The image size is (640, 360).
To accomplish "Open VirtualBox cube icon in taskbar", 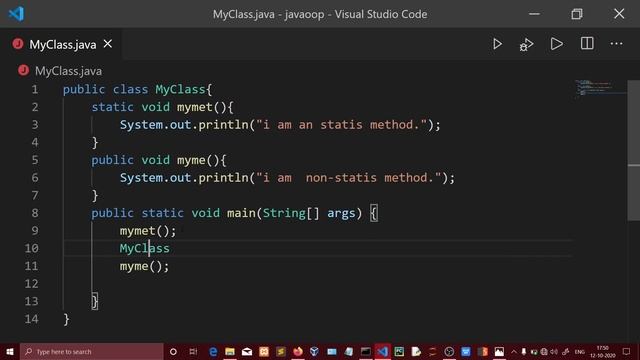I will [314, 351].
